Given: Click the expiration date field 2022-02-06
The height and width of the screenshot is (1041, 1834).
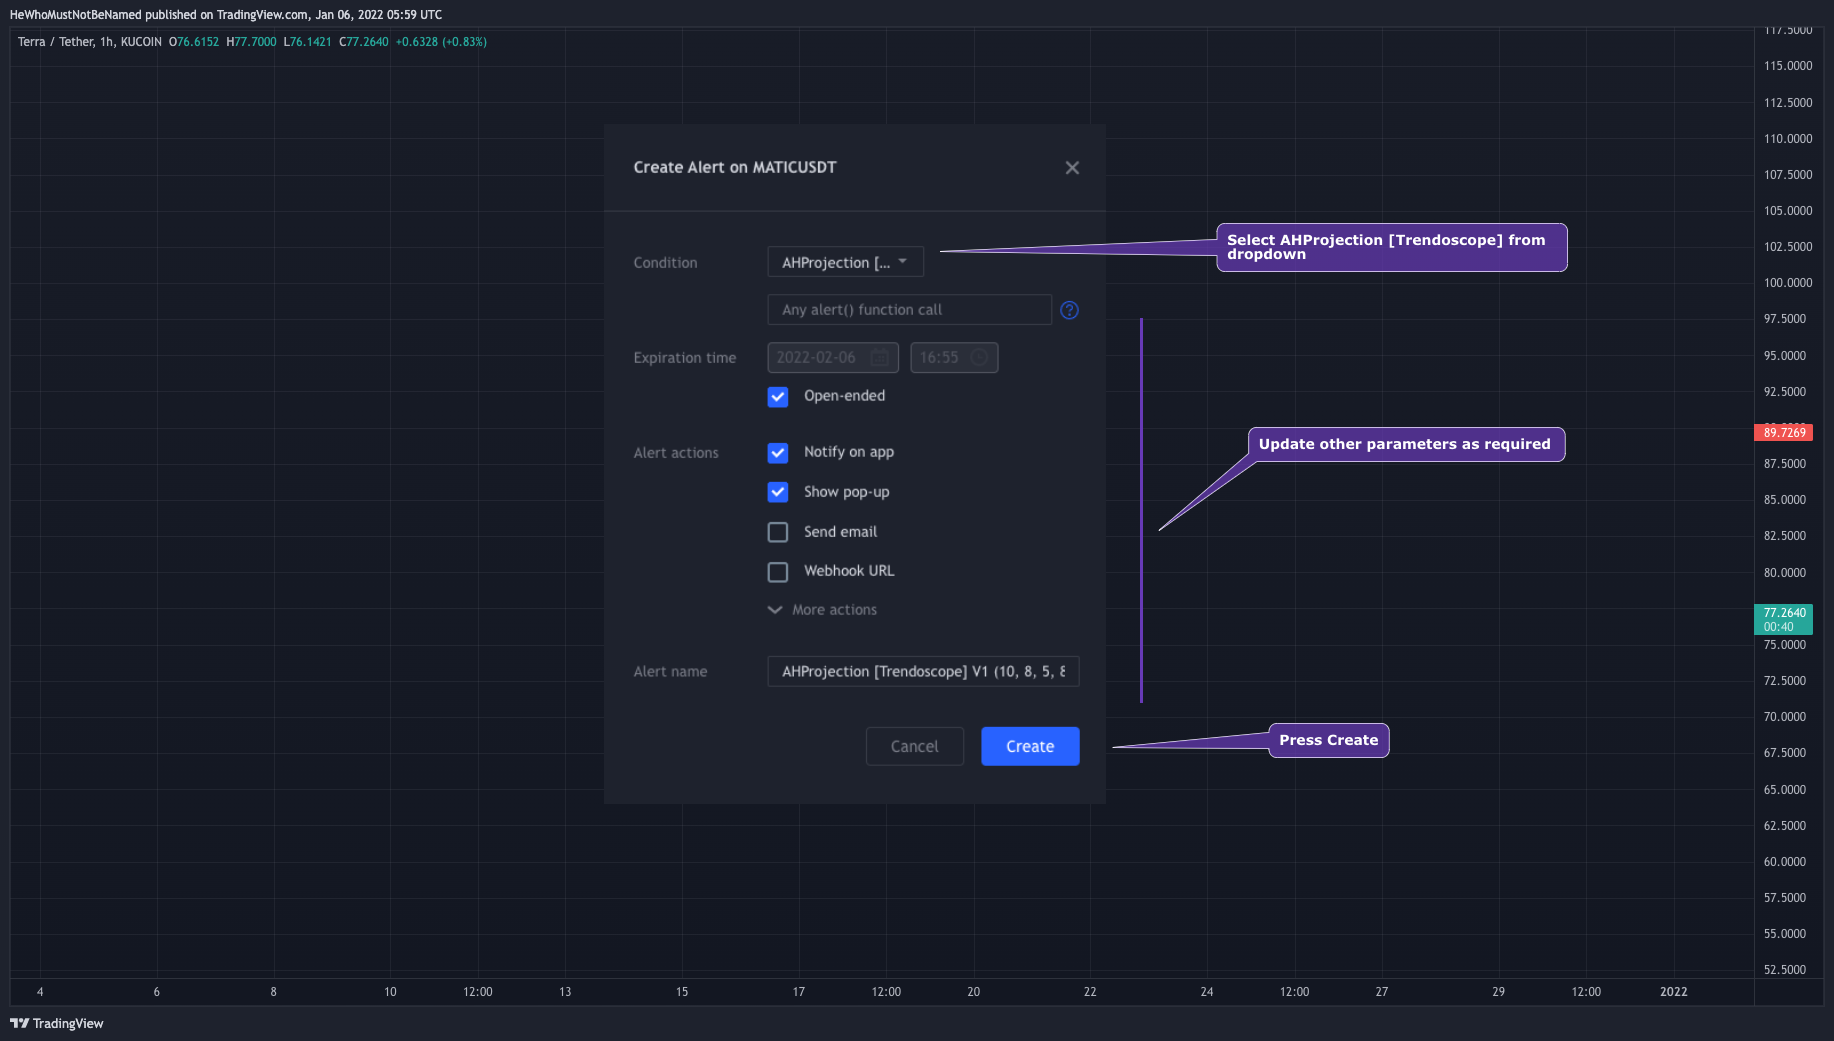Looking at the screenshot, I should (x=833, y=357).
